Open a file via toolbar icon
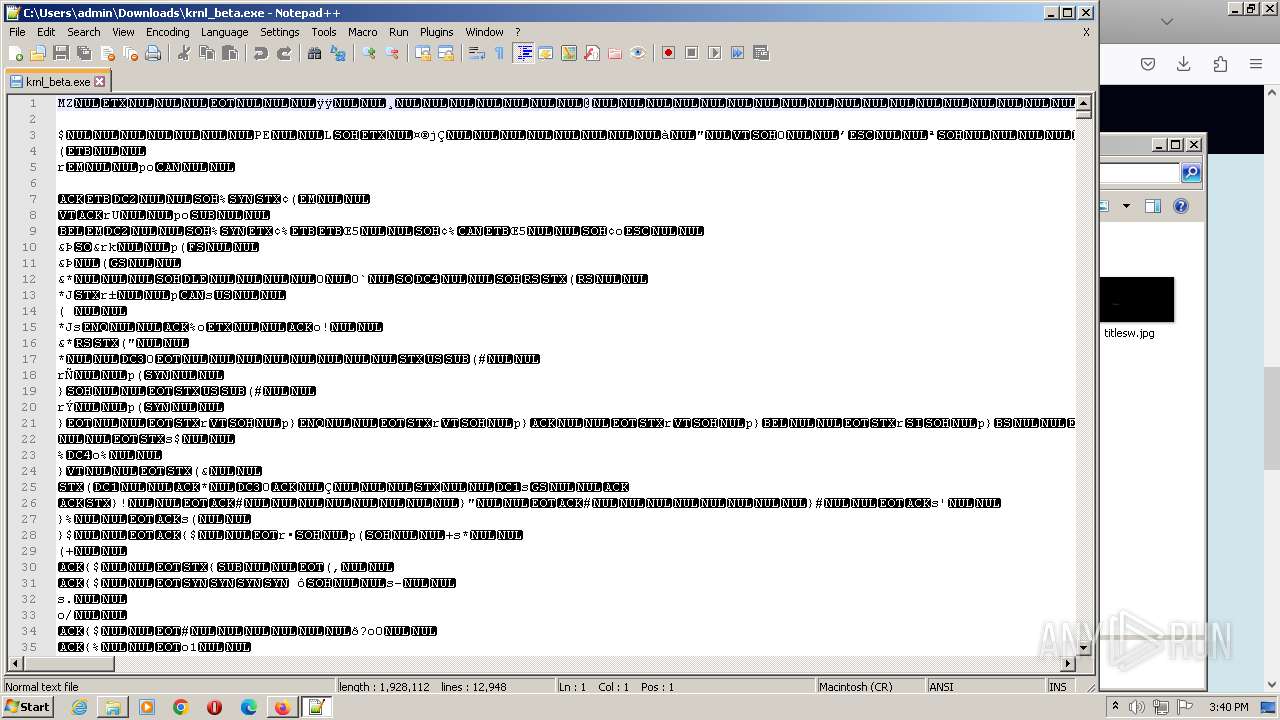 [x=38, y=53]
